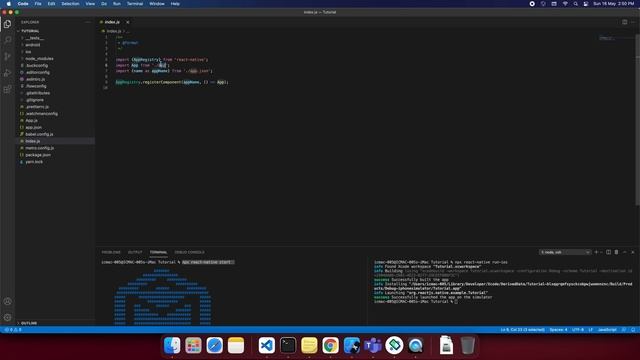Open the Run and Debug view
640x360 pixels.
pyautogui.click(x=7, y=73)
